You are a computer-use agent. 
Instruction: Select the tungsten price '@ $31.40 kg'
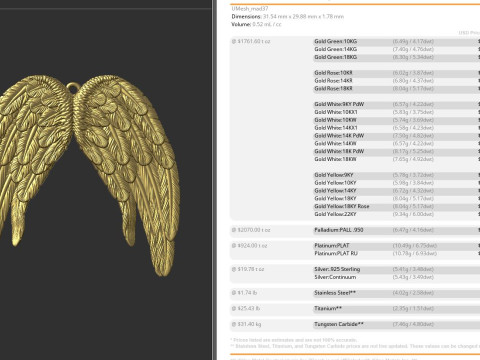pyautogui.click(x=246, y=324)
